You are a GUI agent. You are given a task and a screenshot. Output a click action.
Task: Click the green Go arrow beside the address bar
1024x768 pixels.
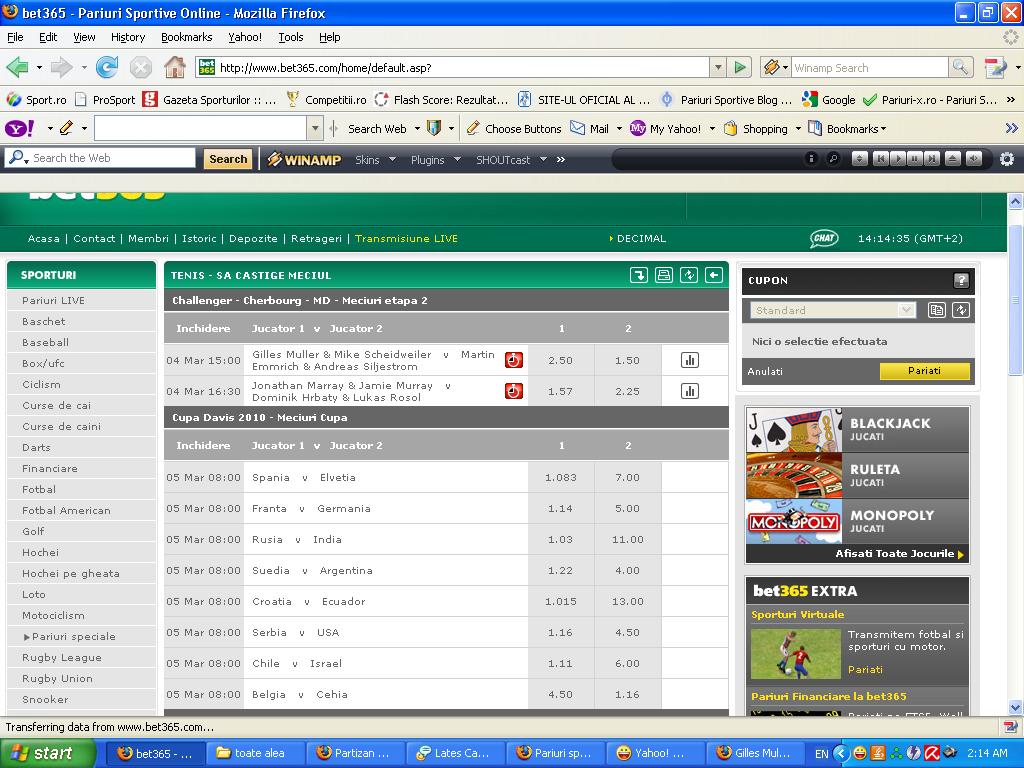740,67
